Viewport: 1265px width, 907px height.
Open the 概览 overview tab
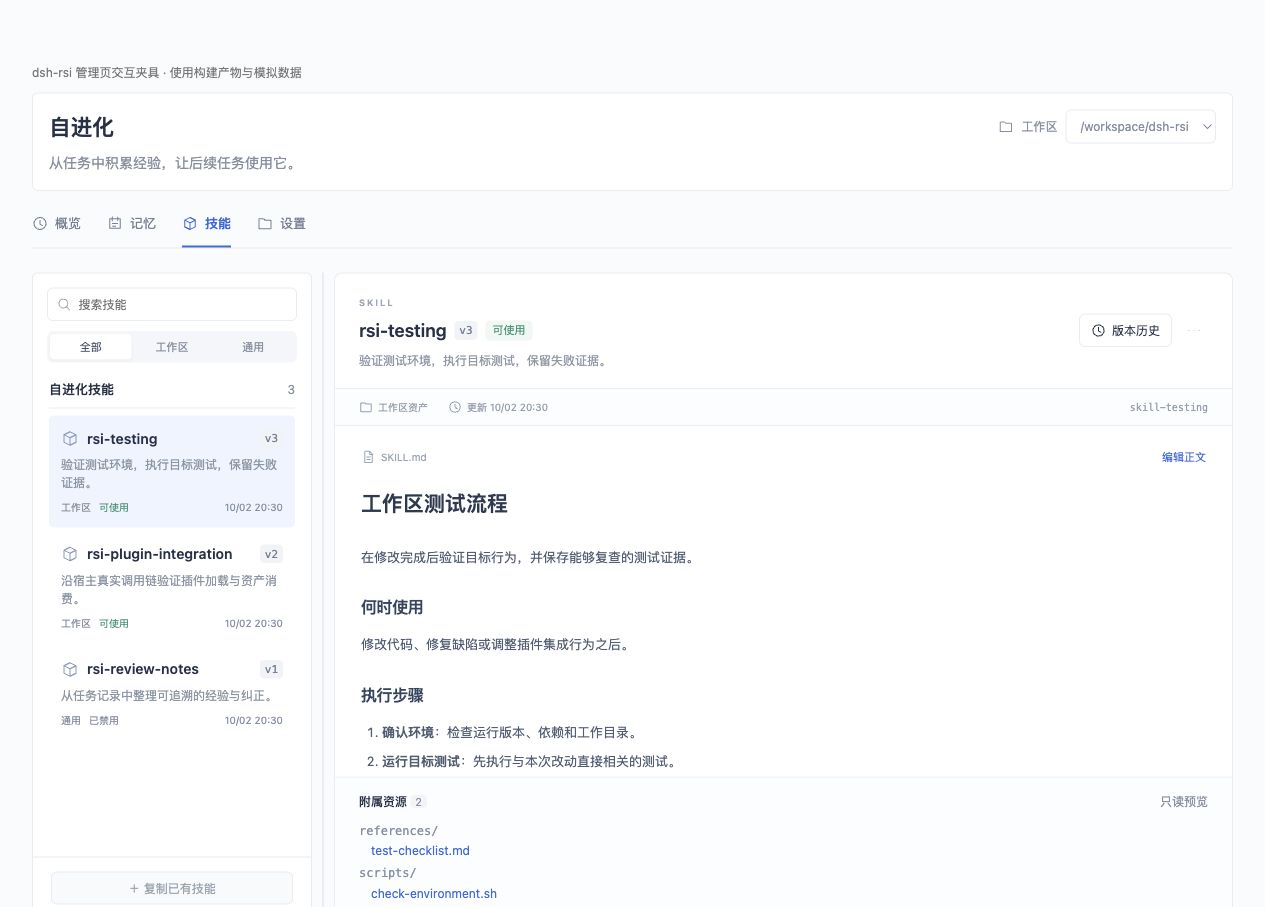tap(57, 224)
